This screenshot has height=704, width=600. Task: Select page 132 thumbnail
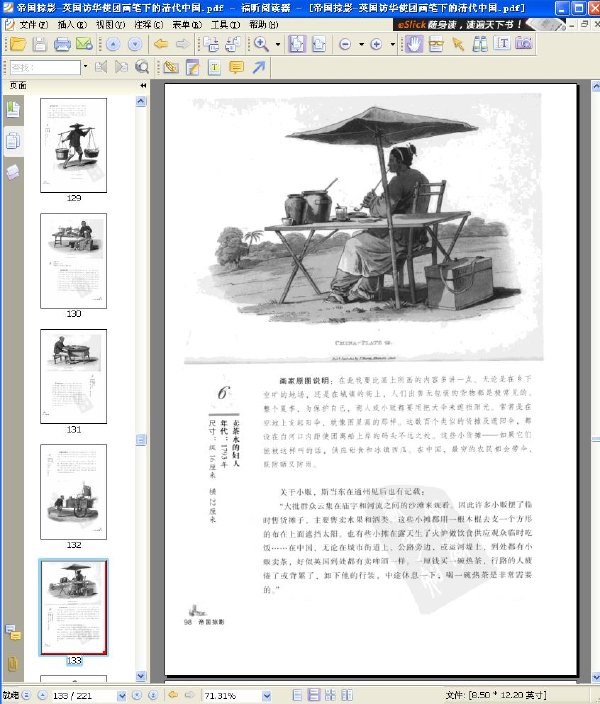click(74, 492)
